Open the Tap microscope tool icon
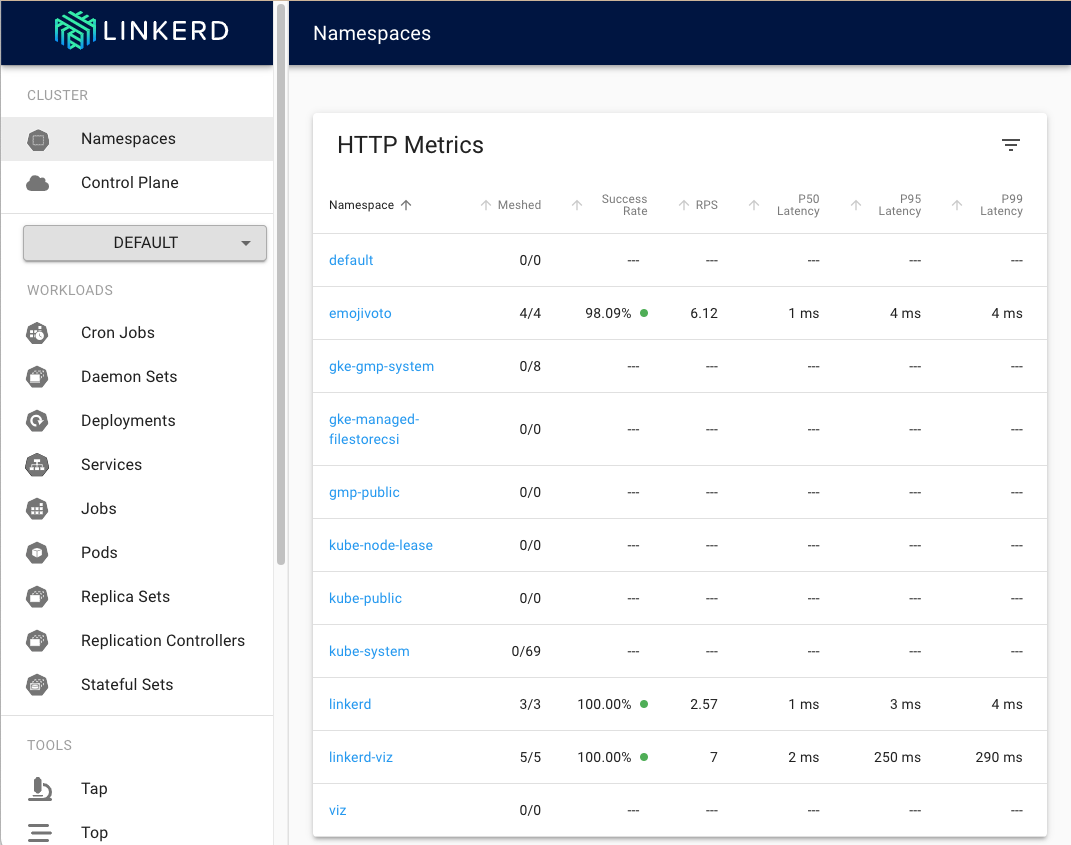The width and height of the screenshot is (1071, 845). (x=40, y=789)
